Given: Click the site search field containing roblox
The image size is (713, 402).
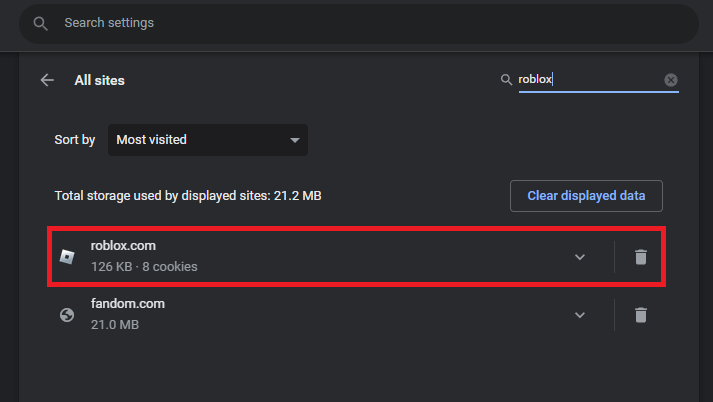Looking at the screenshot, I should (588, 80).
